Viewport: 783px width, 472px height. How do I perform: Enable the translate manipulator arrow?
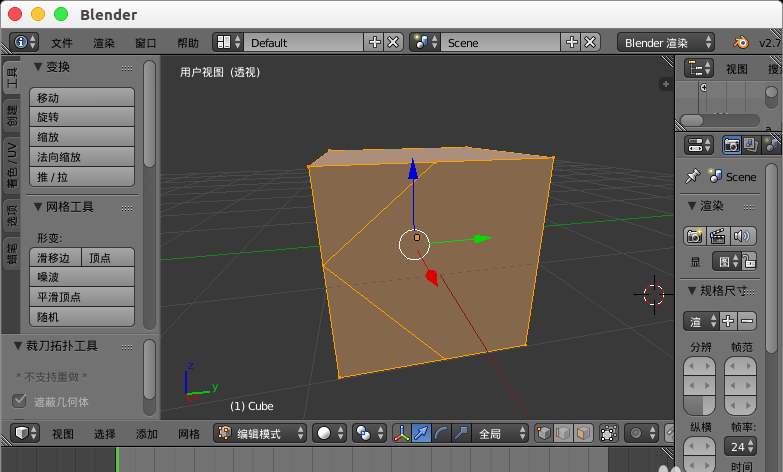(421, 433)
